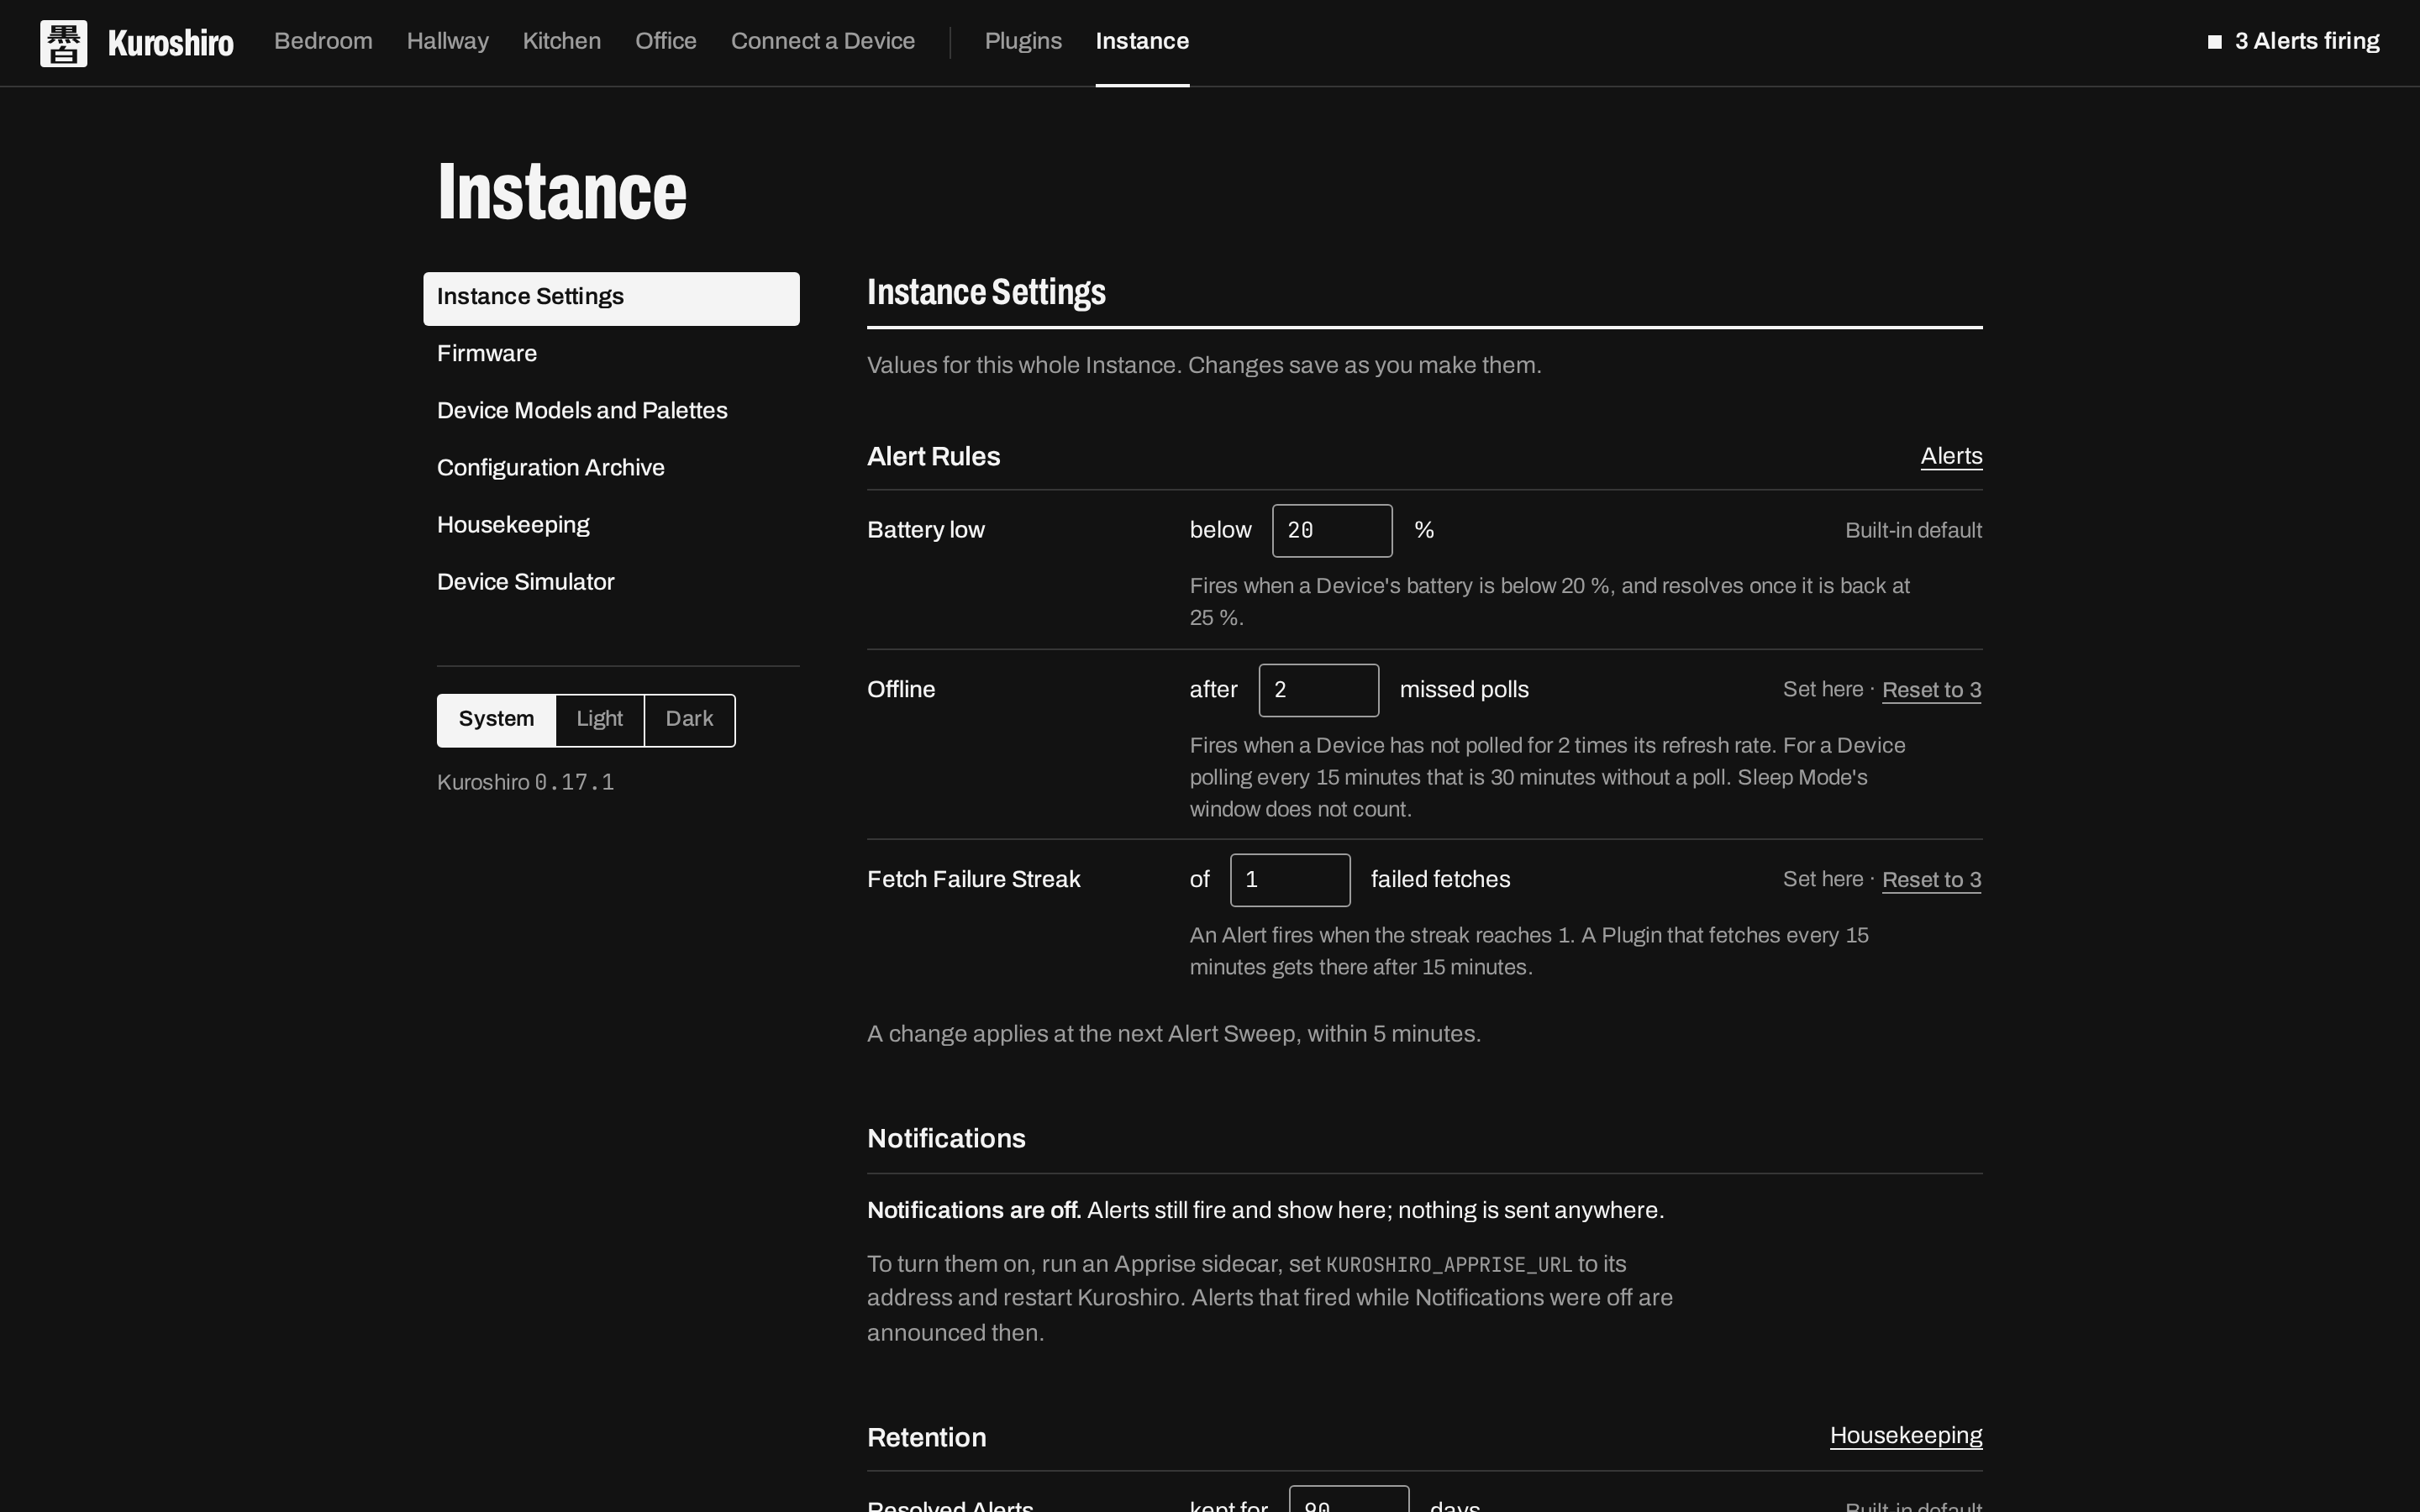
Task: Click the KUROSHIRO_APPRISE_URL code text
Action: click(x=1448, y=1265)
